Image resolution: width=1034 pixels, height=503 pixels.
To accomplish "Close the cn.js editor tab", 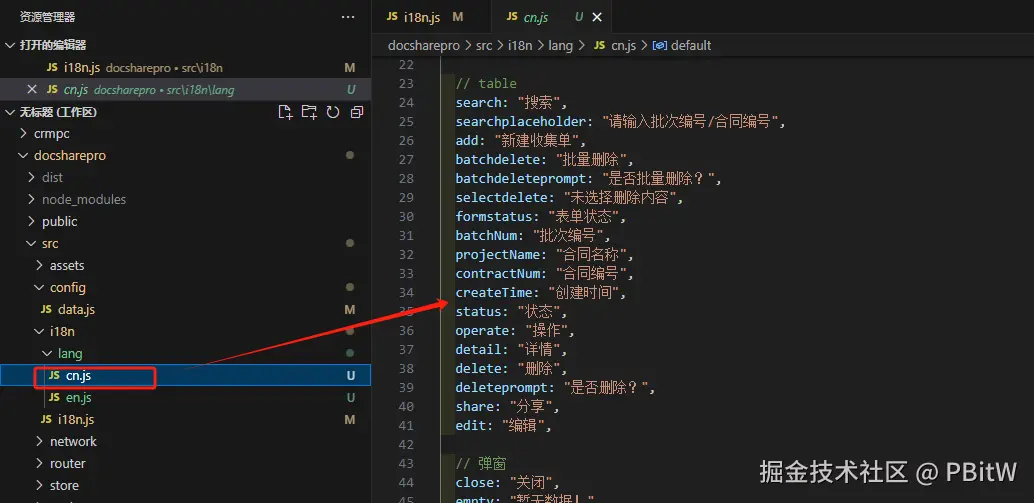I will (597, 17).
